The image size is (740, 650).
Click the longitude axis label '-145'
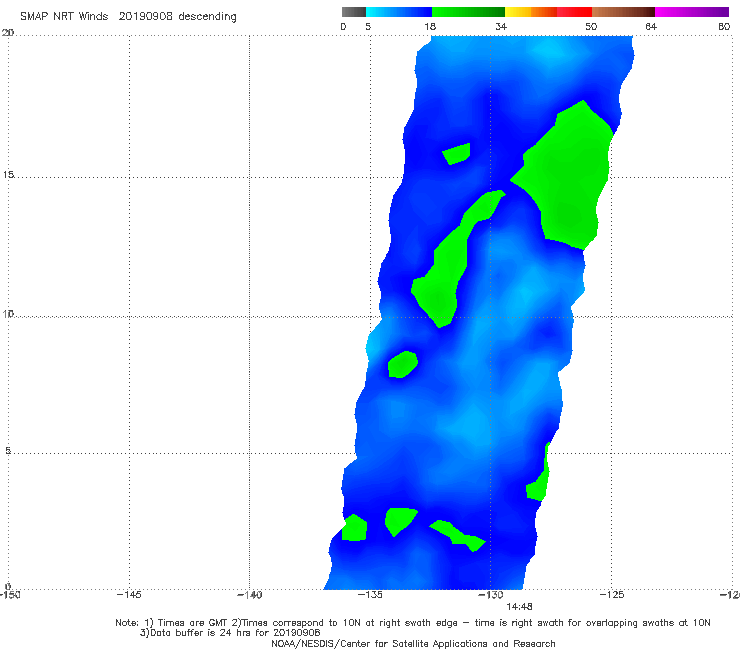coord(129,595)
